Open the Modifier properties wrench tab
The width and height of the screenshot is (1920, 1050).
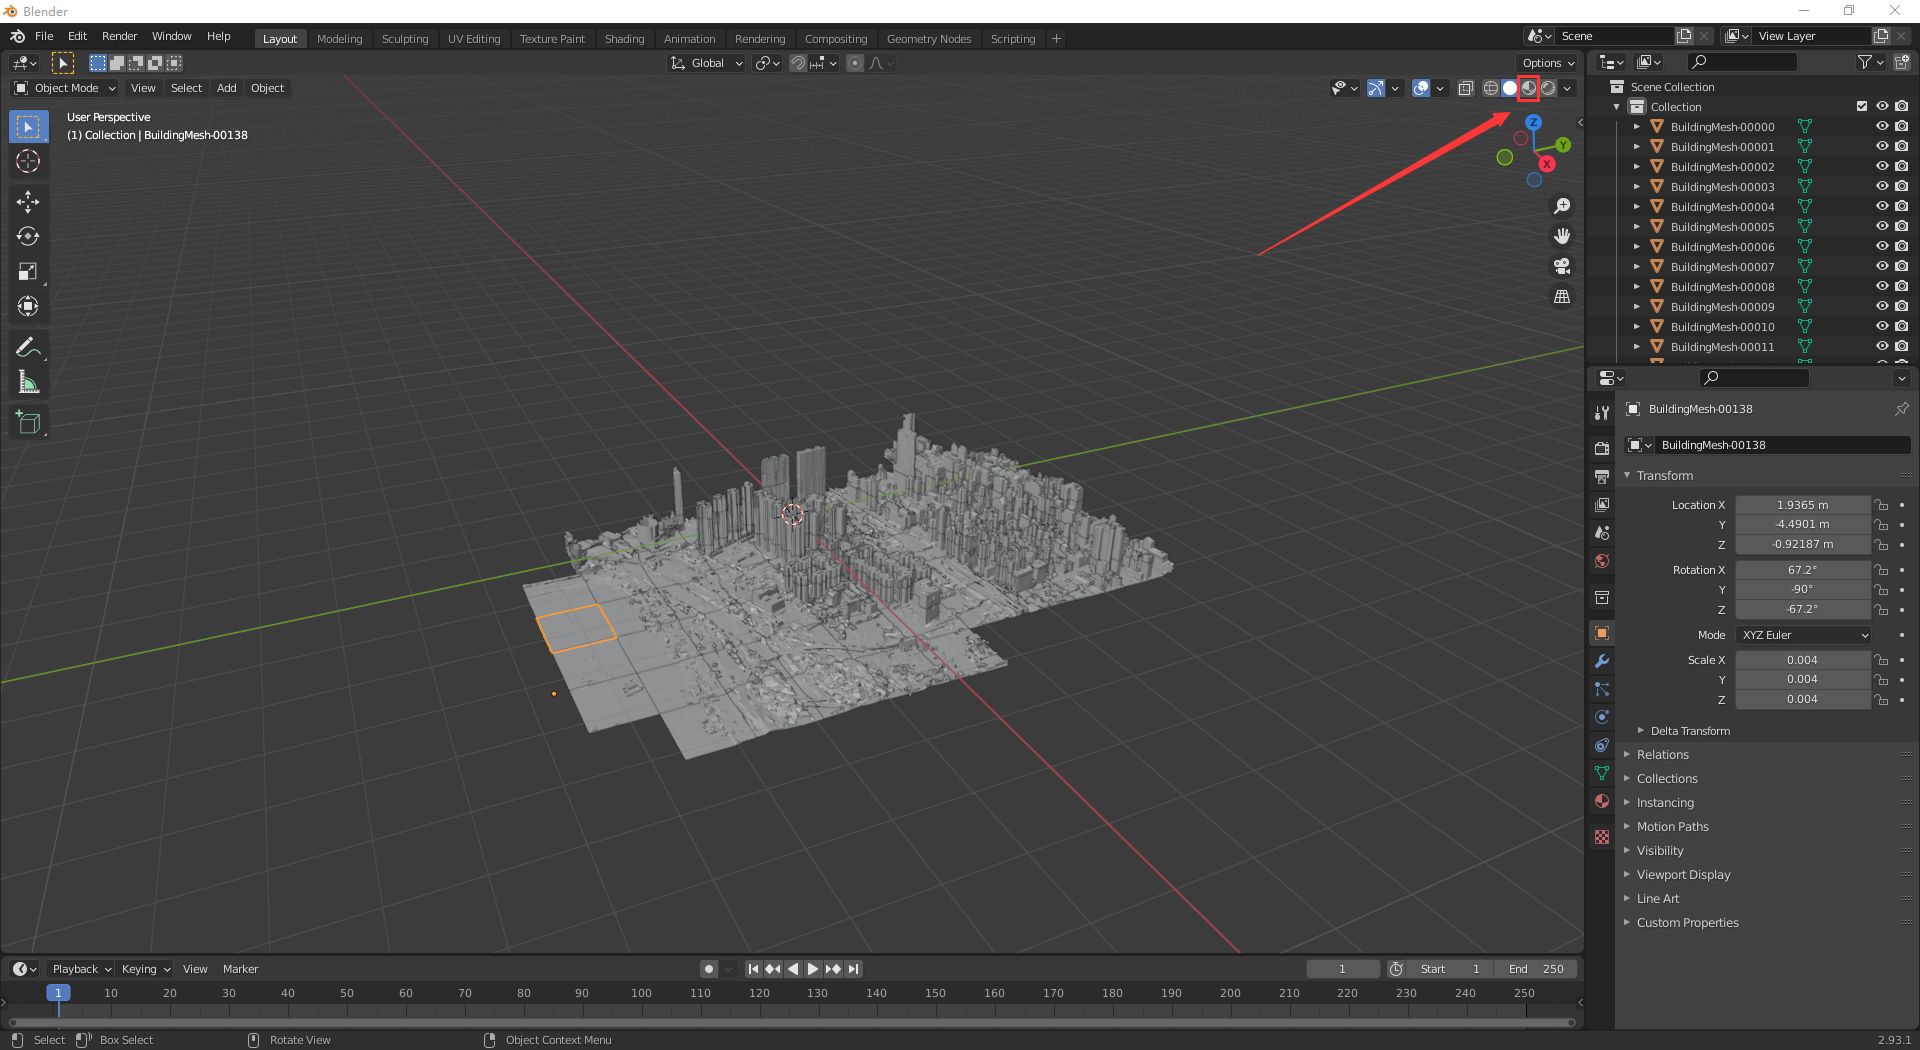[x=1602, y=661]
